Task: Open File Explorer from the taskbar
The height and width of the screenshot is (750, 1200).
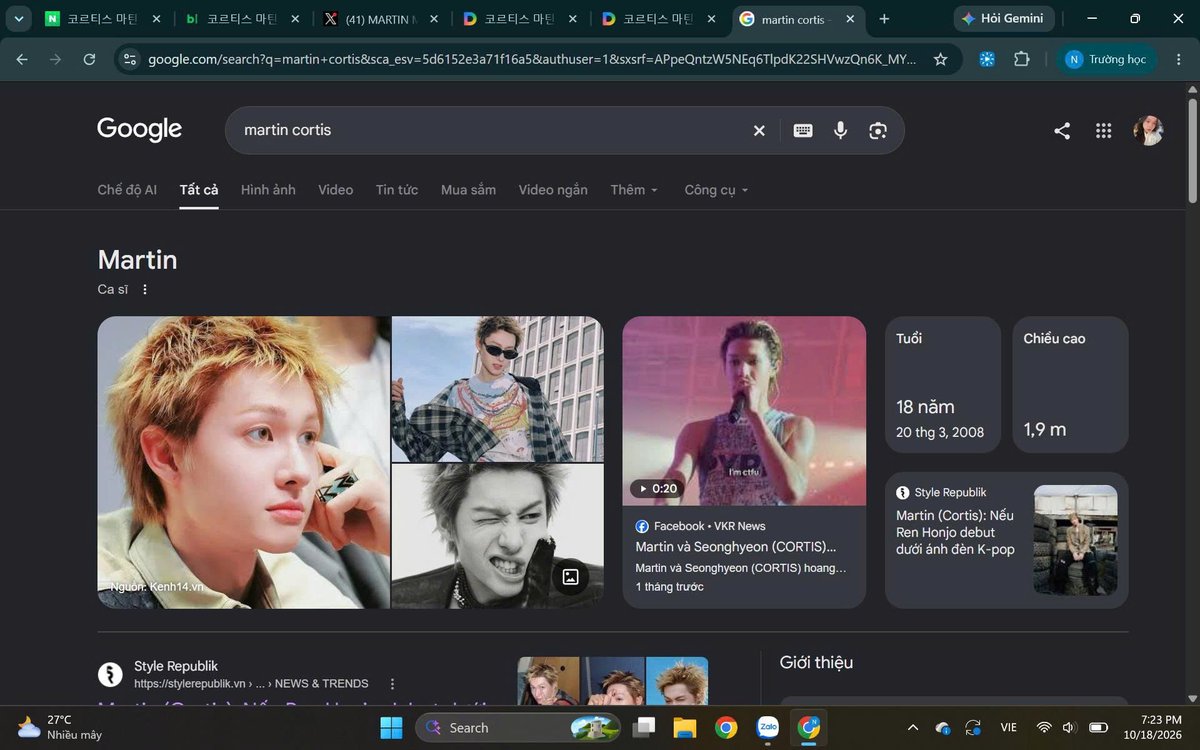Action: pyautogui.click(x=684, y=727)
